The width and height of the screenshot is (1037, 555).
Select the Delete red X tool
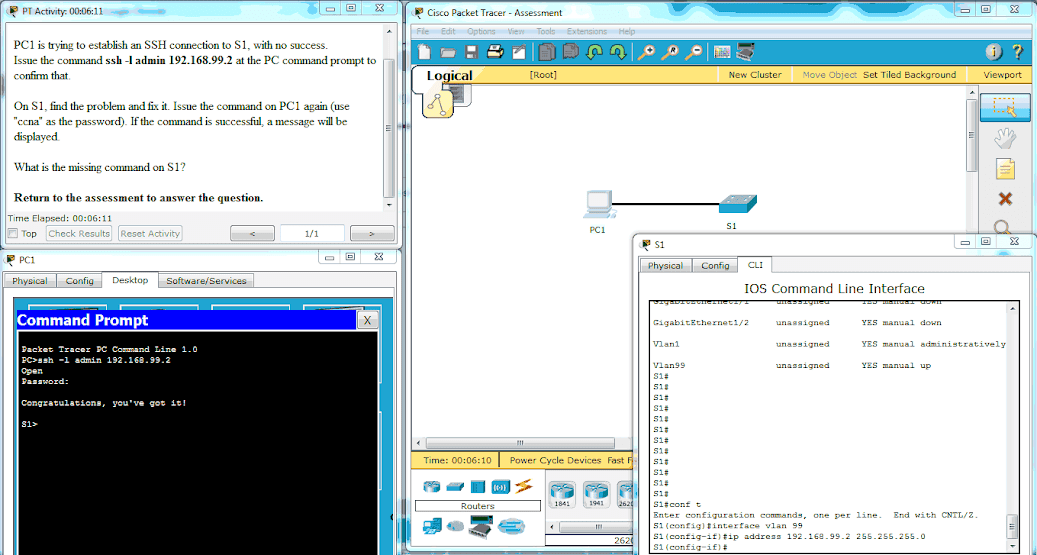coord(1005,198)
